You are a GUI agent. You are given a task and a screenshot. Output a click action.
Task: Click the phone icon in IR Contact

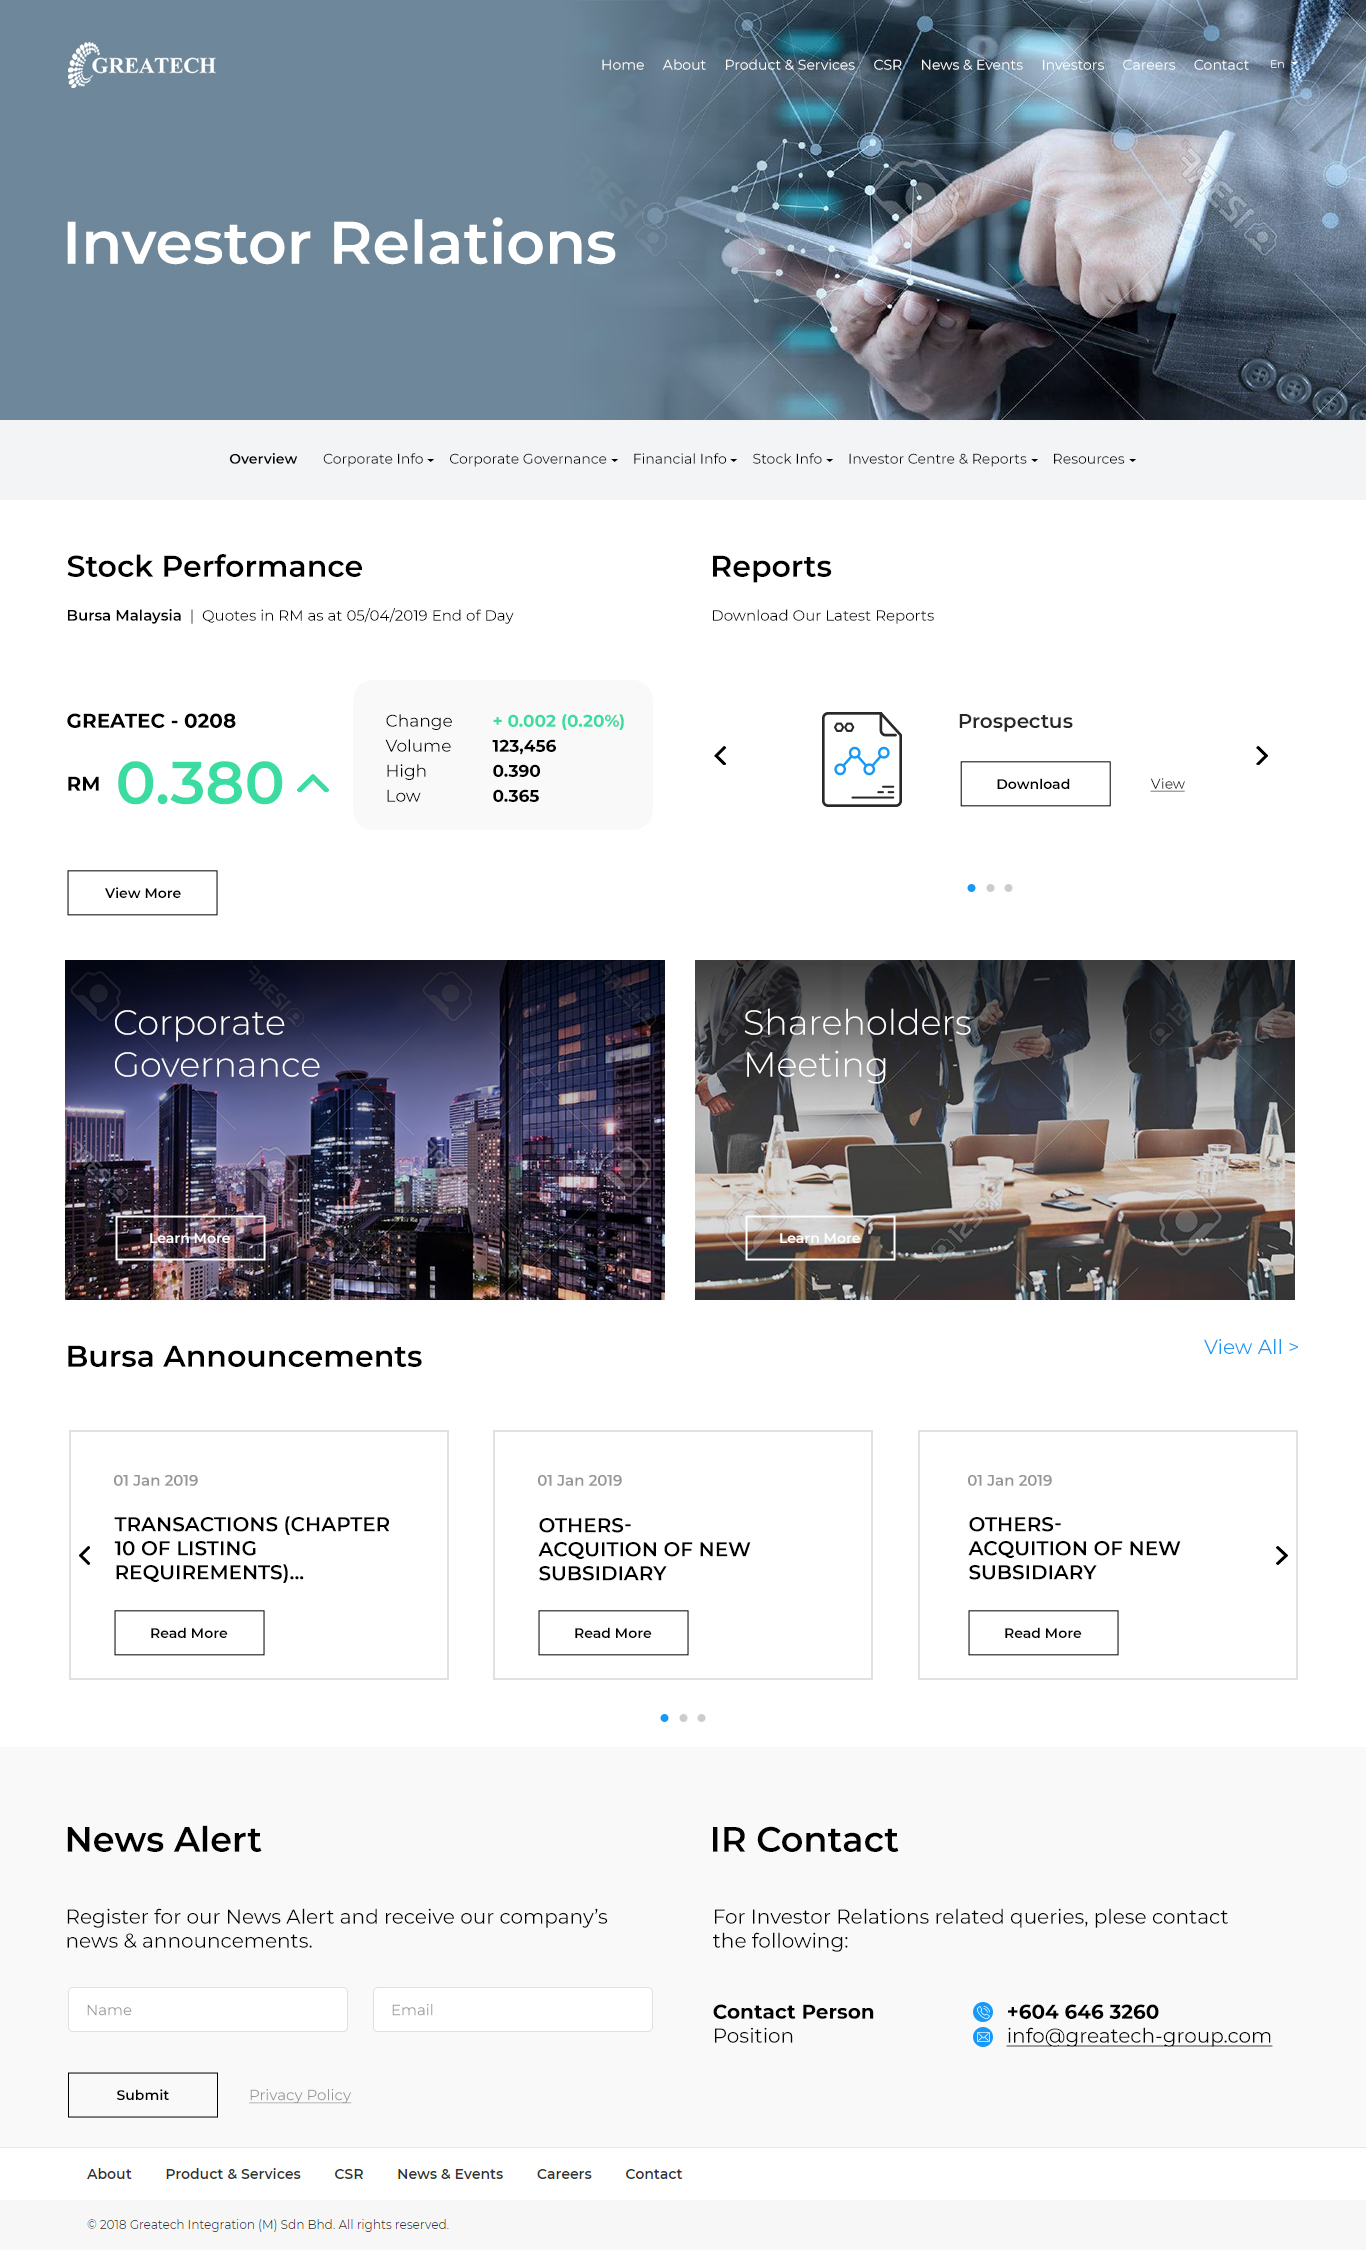pos(983,2012)
